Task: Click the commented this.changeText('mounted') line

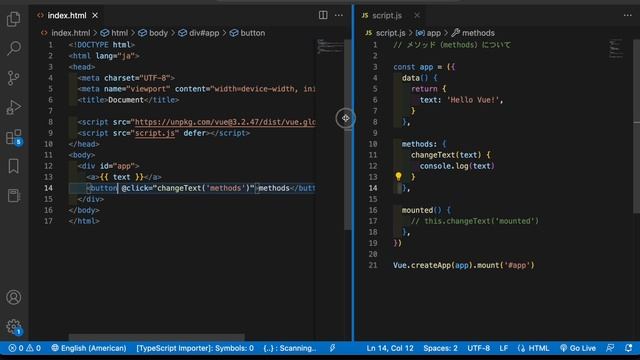Action: coord(474,221)
